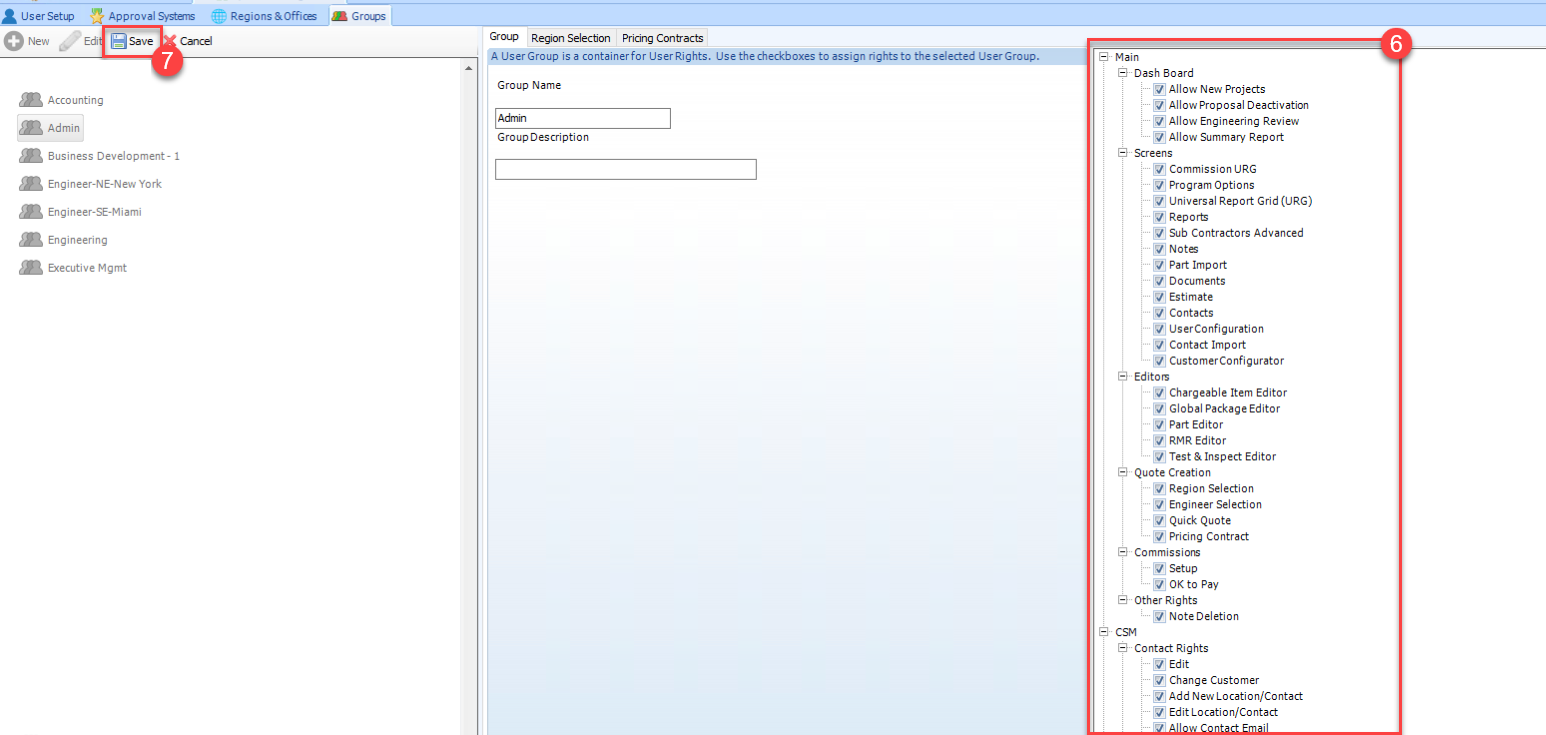The image size is (1546, 735).
Task: Toggle Test & Inspect Editor checkbox
Action: coord(1160,457)
